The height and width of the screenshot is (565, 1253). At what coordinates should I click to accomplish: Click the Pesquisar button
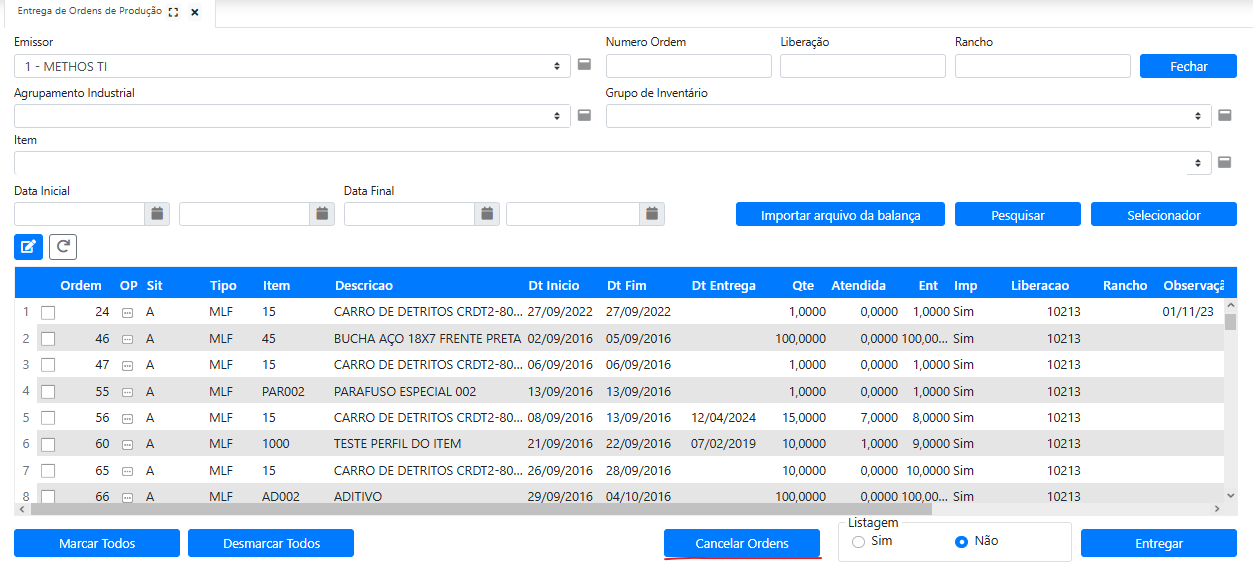coord(1018,215)
